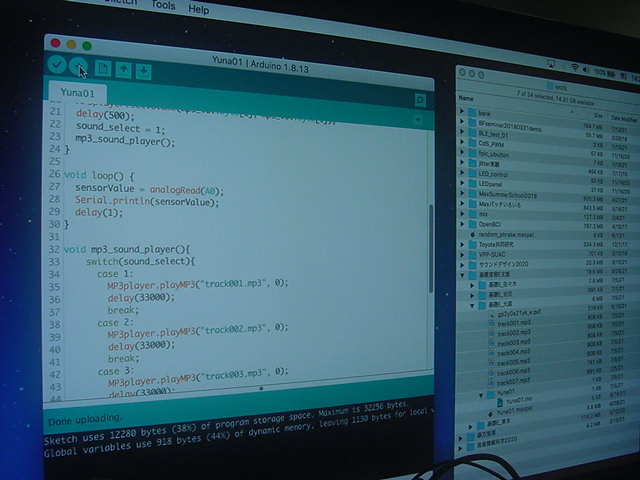This screenshot has width=640, height=480.
Task: Open the tab options dropdown arrow in Arduino
Action: point(418,120)
